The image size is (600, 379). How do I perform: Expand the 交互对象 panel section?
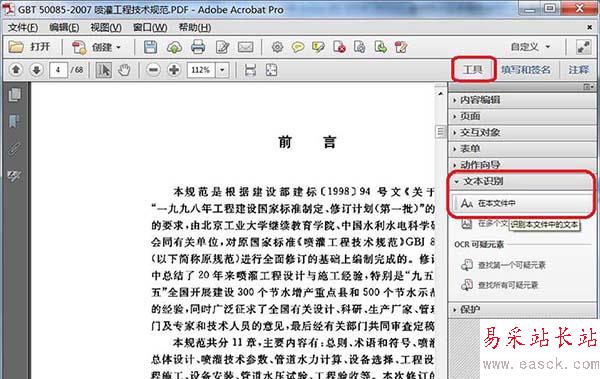coord(522,132)
